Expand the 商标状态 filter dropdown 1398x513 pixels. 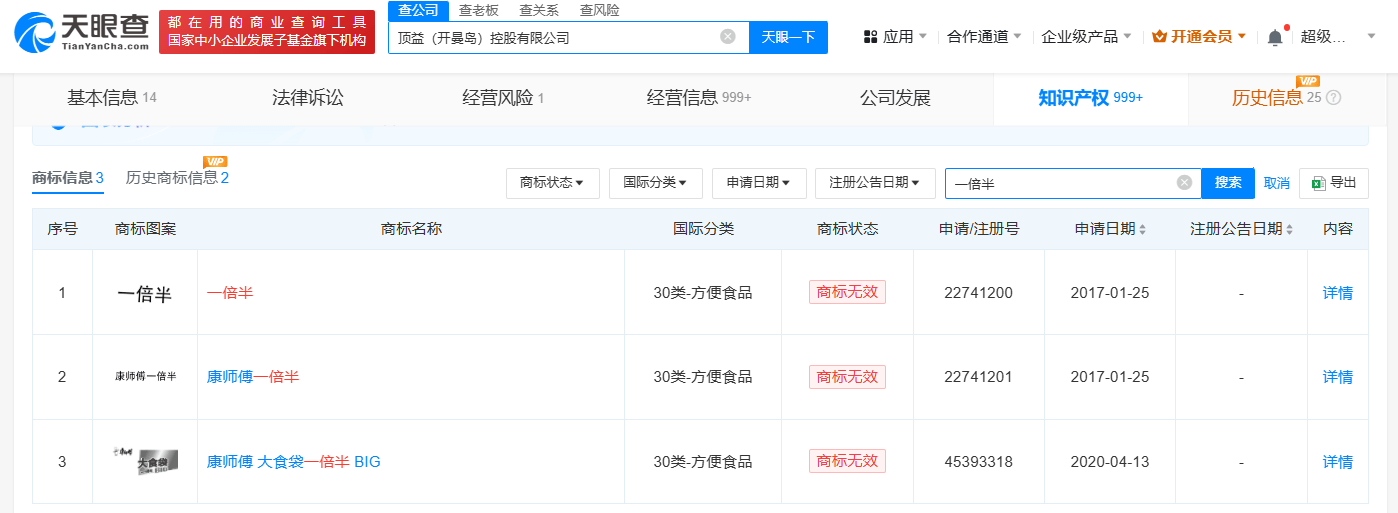click(x=552, y=183)
